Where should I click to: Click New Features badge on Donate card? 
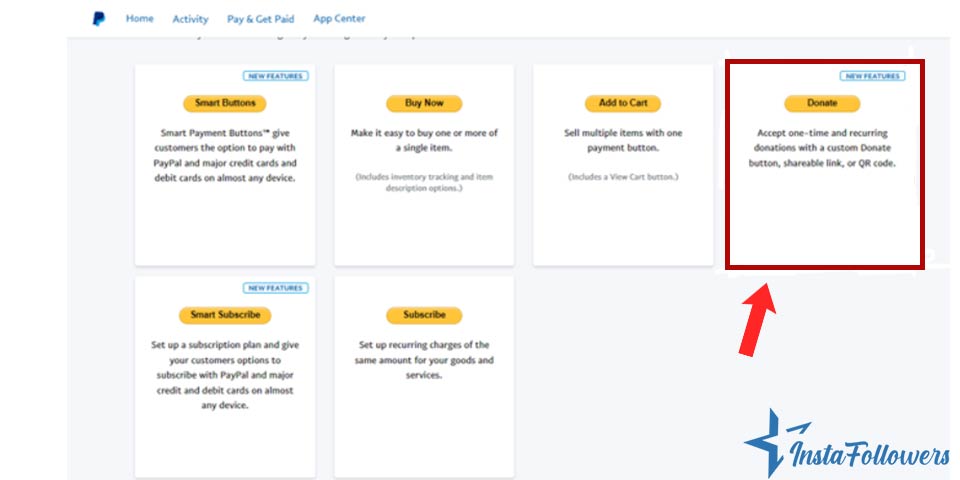pyautogui.click(x=872, y=76)
